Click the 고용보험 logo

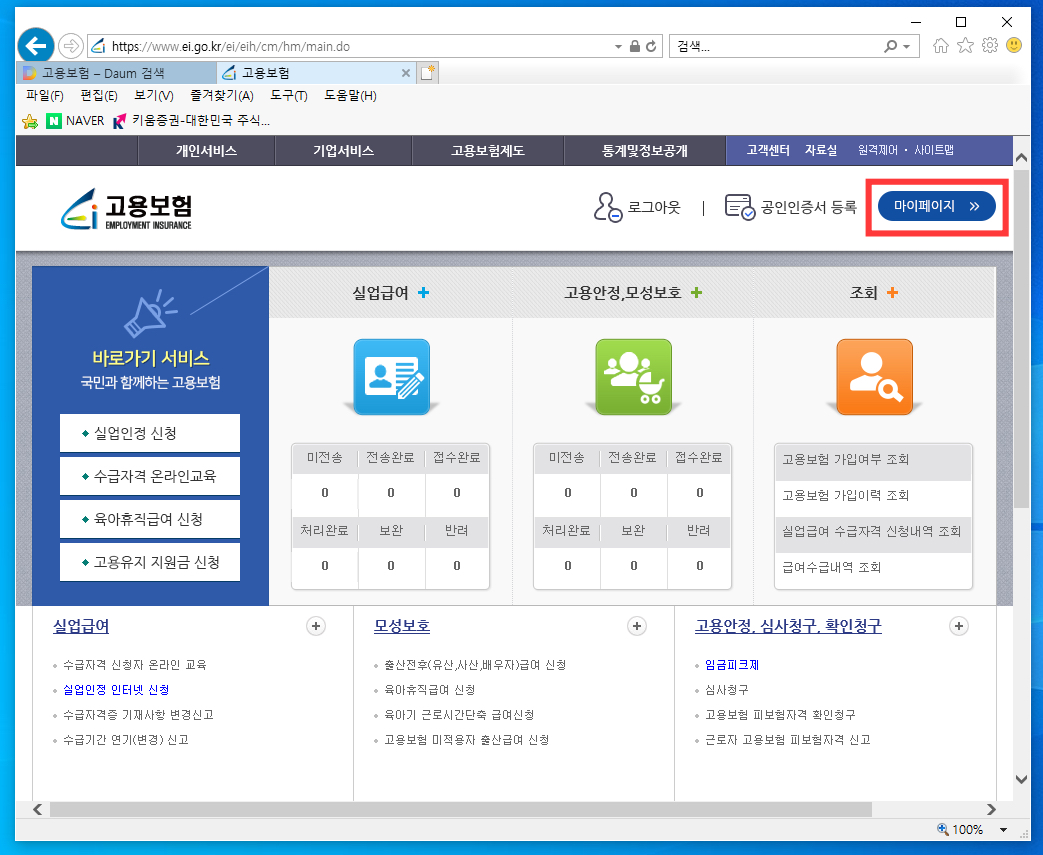[x=126, y=209]
